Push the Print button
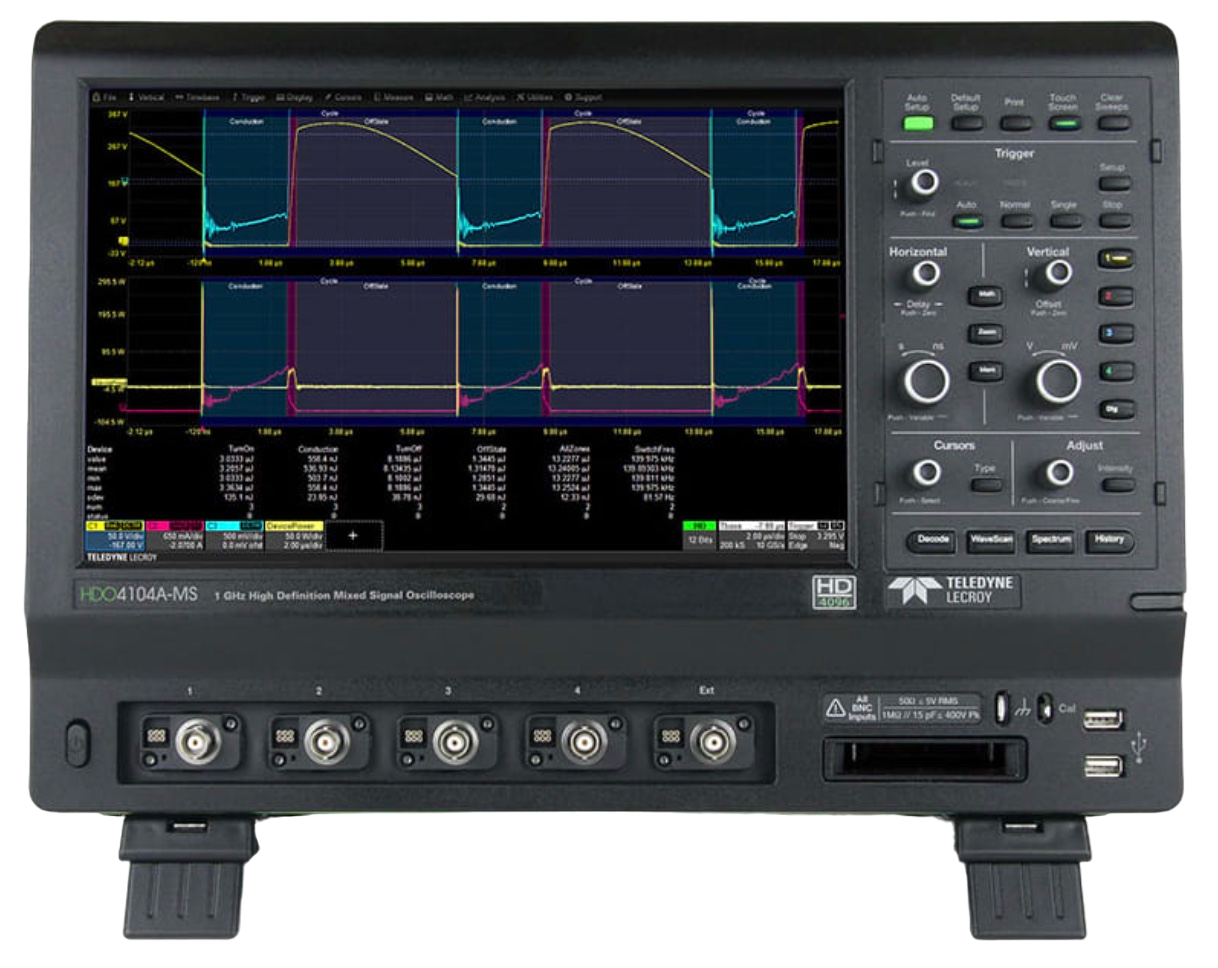Image resolution: width=1218 pixels, height=968 pixels. (x=1015, y=124)
